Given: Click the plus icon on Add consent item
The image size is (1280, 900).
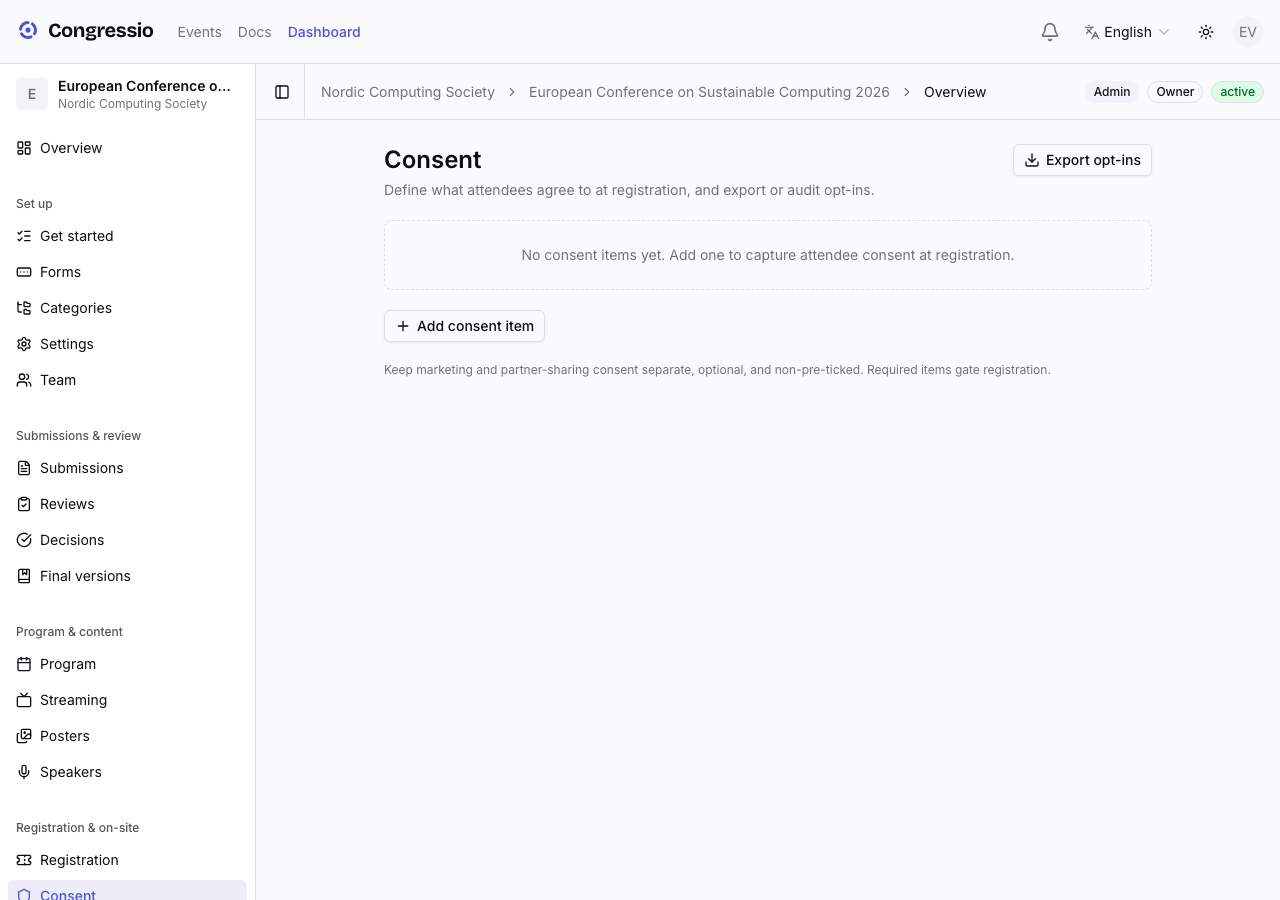Looking at the screenshot, I should click(x=403, y=326).
